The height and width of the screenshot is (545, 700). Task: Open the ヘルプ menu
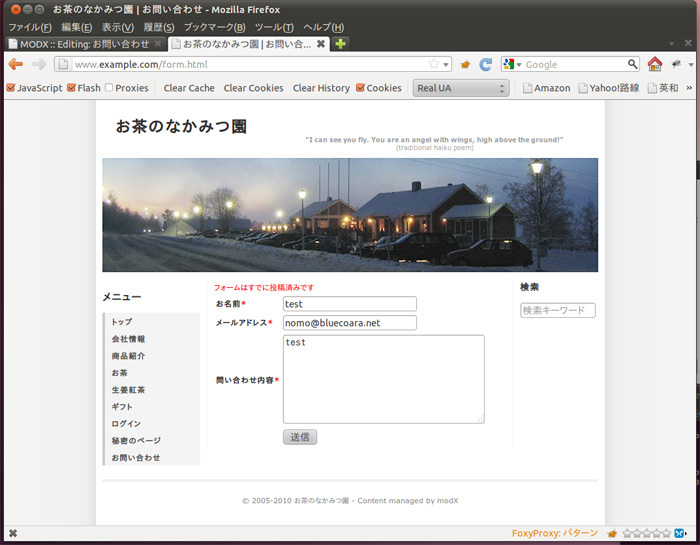click(324, 27)
